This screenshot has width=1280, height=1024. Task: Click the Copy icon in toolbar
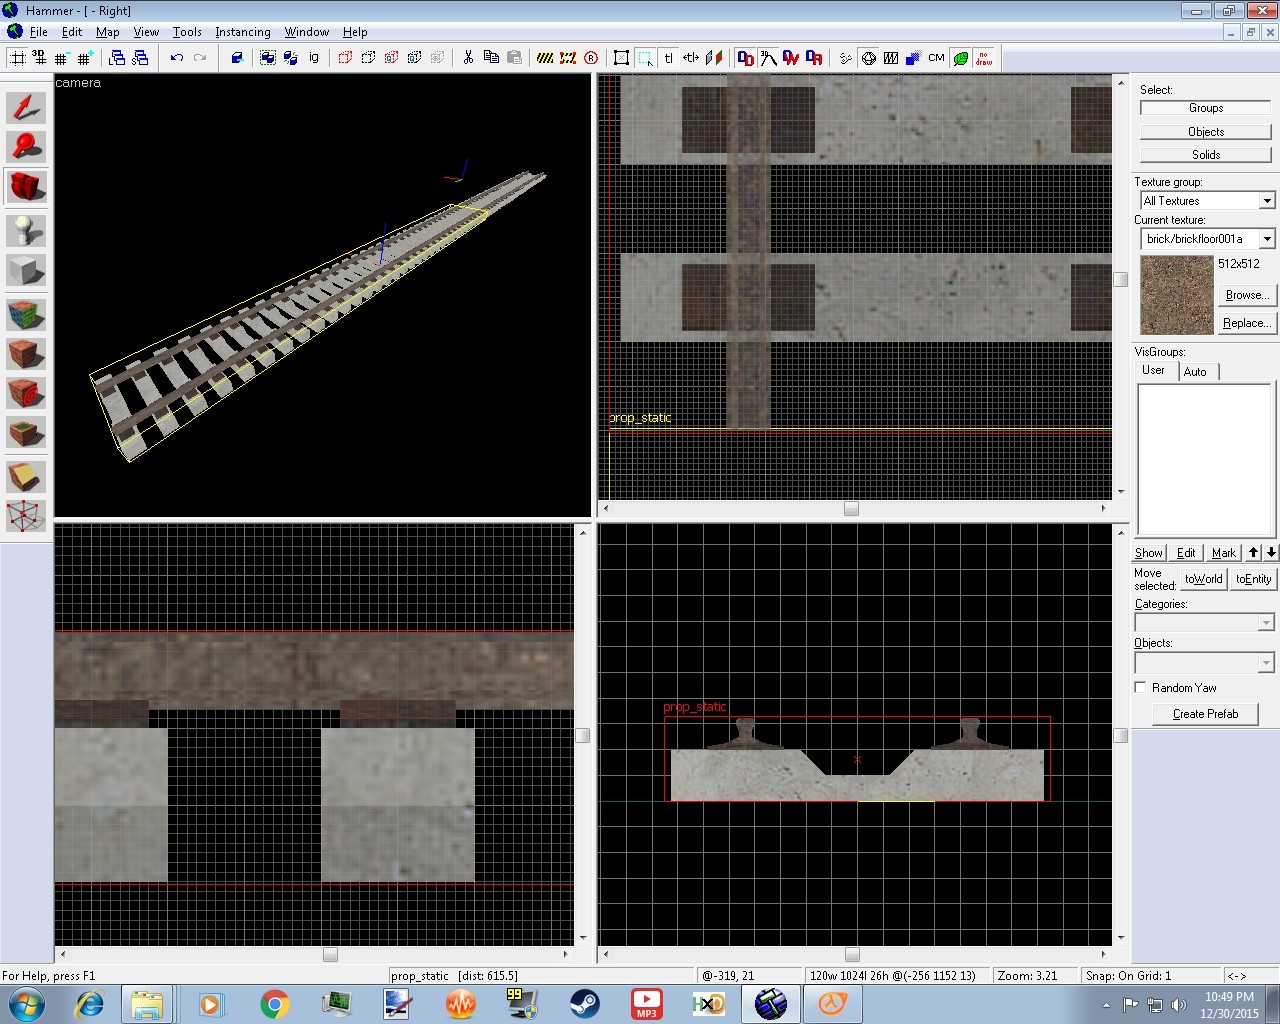(491, 58)
